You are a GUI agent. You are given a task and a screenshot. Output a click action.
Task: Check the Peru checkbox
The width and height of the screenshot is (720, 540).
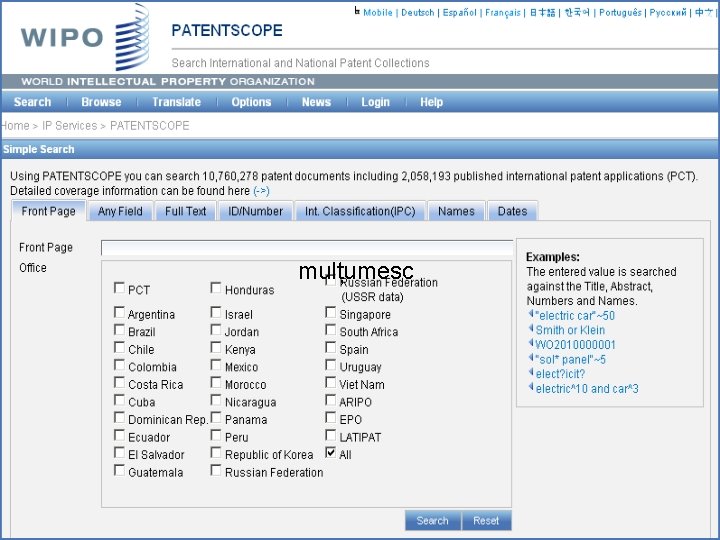coord(215,435)
